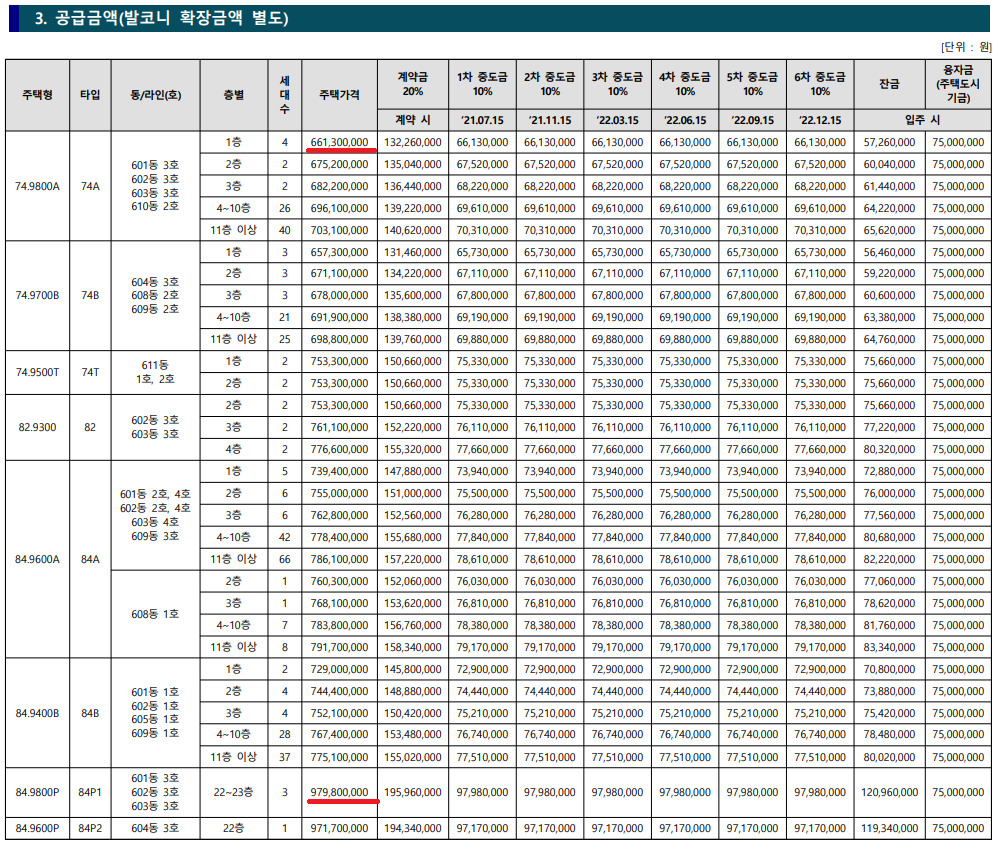Select the '주택가격' column header
The width and height of the screenshot is (998, 852).
coord(339,95)
